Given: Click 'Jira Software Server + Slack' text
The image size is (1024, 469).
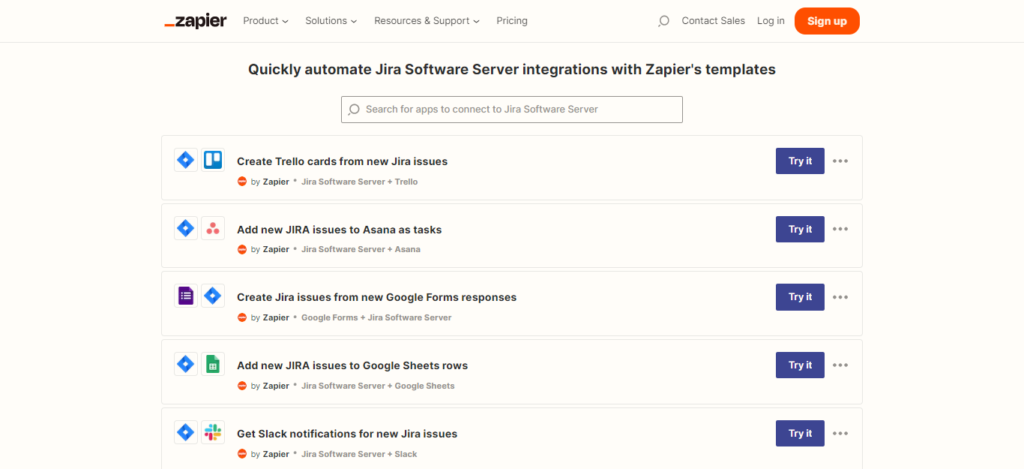Looking at the screenshot, I should pyautogui.click(x=359, y=454).
